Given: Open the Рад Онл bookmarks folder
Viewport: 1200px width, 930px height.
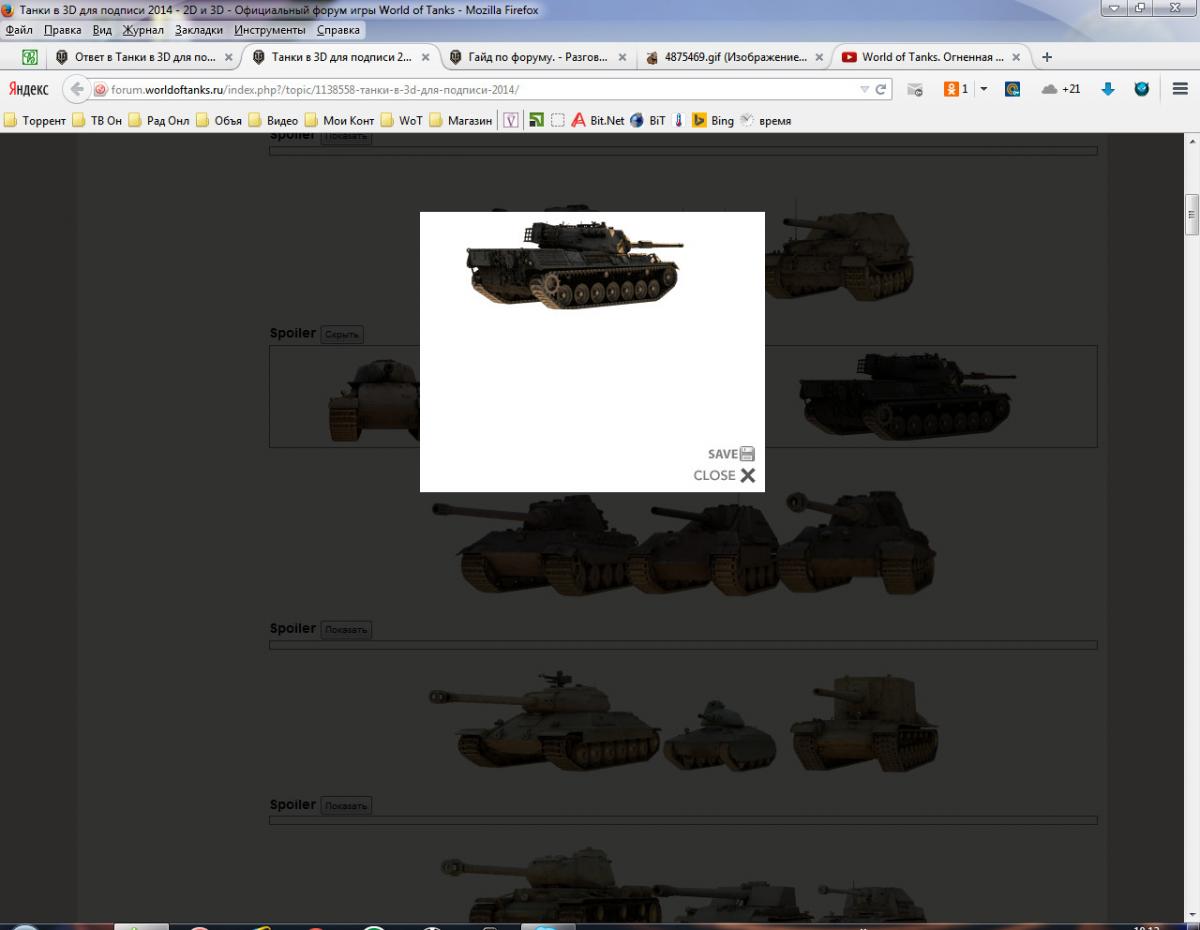Looking at the screenshot, I should coord(158,120).
